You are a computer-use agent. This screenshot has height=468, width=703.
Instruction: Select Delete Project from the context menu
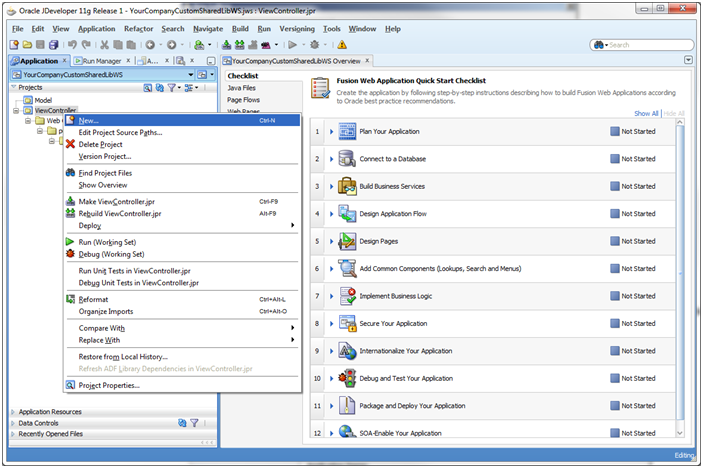tap(182, 144)
